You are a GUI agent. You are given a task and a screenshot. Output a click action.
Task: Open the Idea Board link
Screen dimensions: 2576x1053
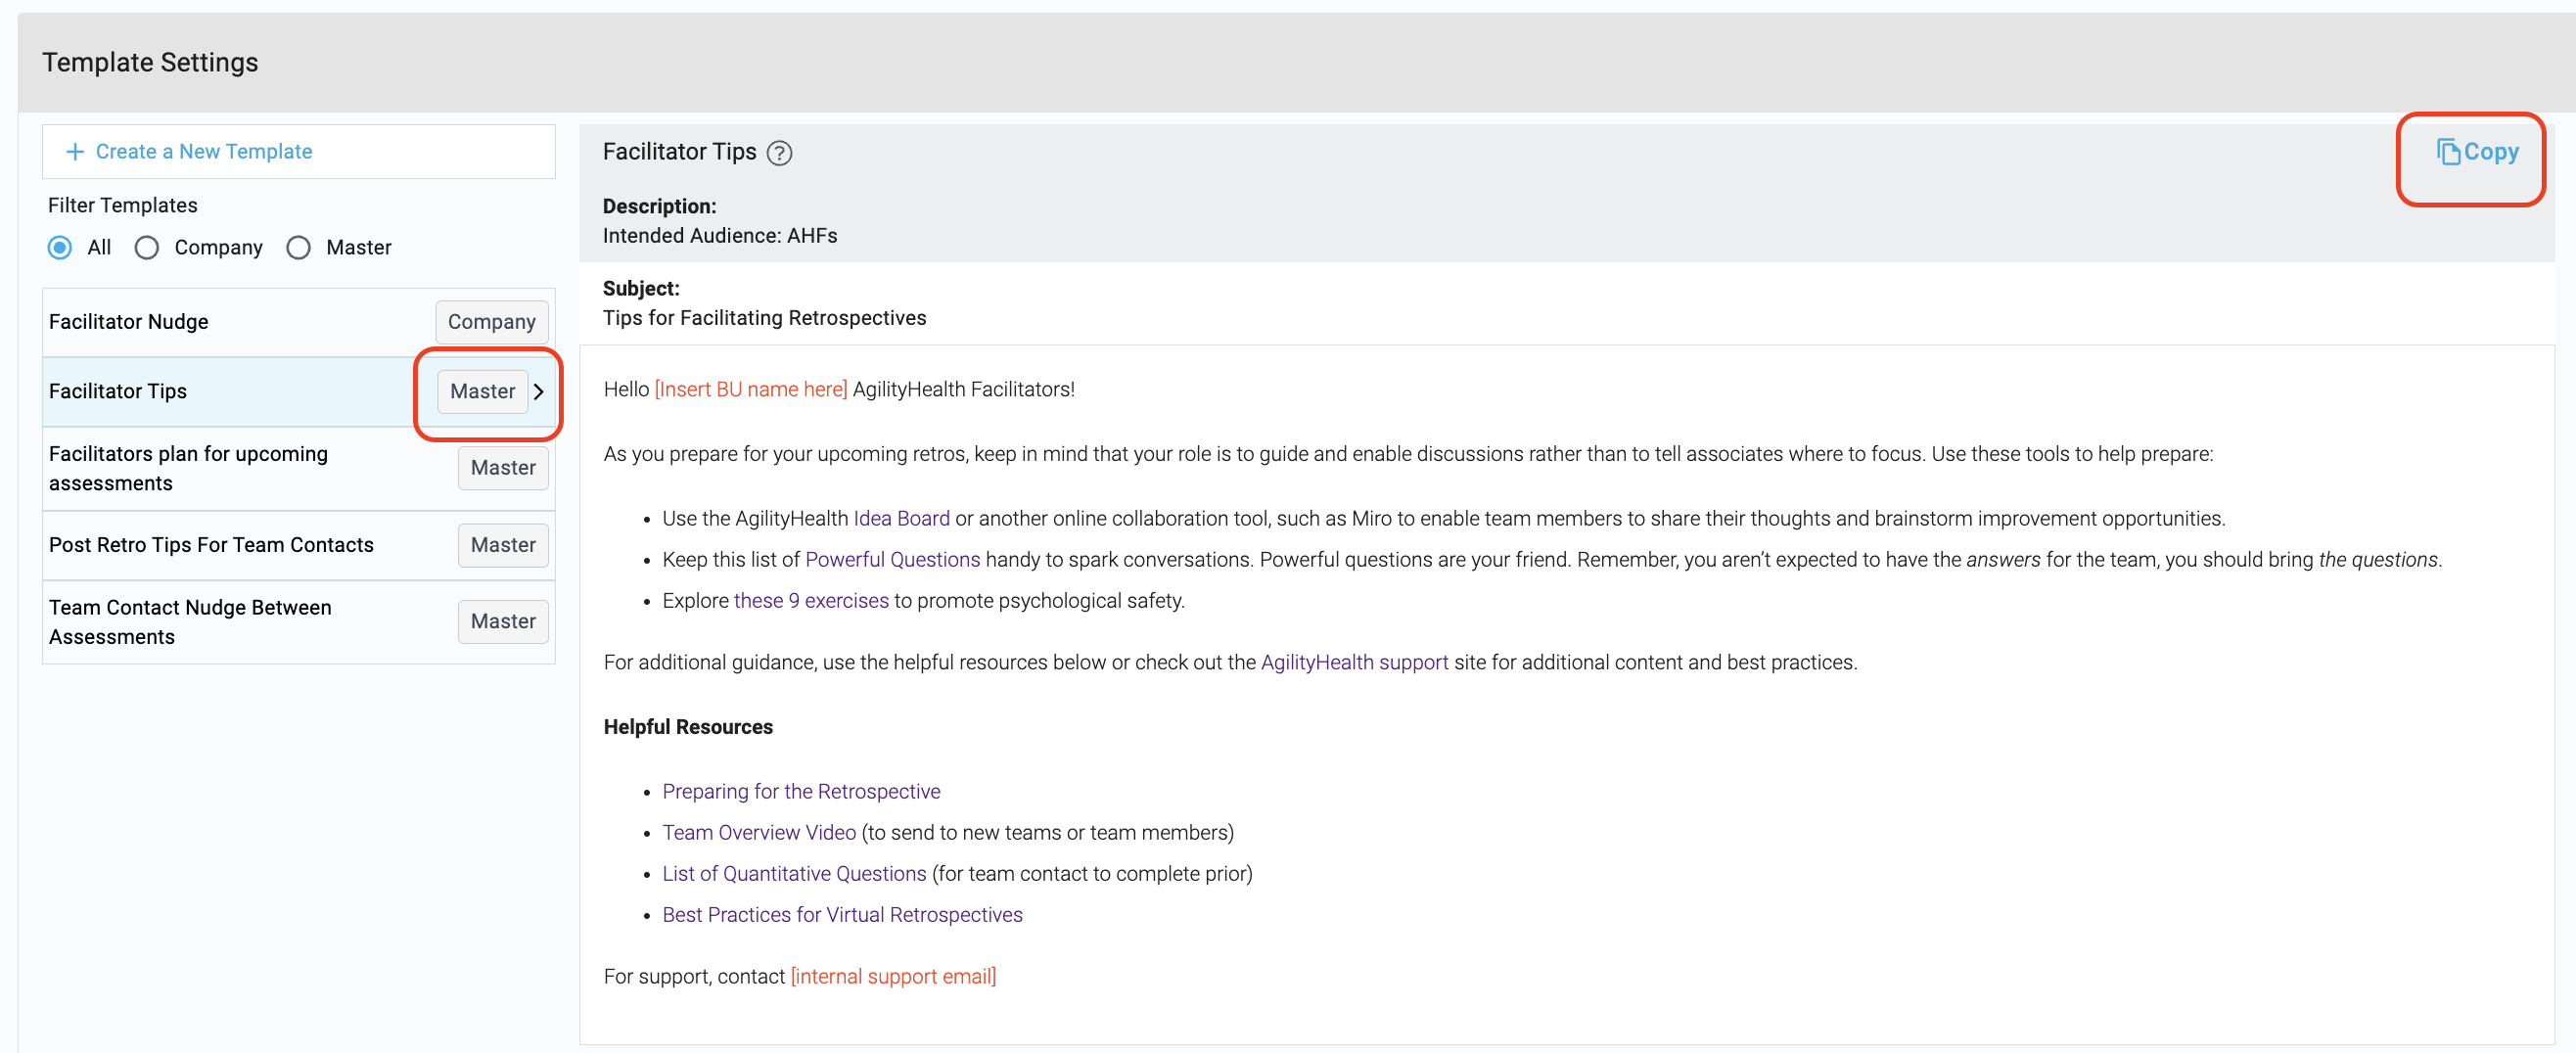click(901, 519)
